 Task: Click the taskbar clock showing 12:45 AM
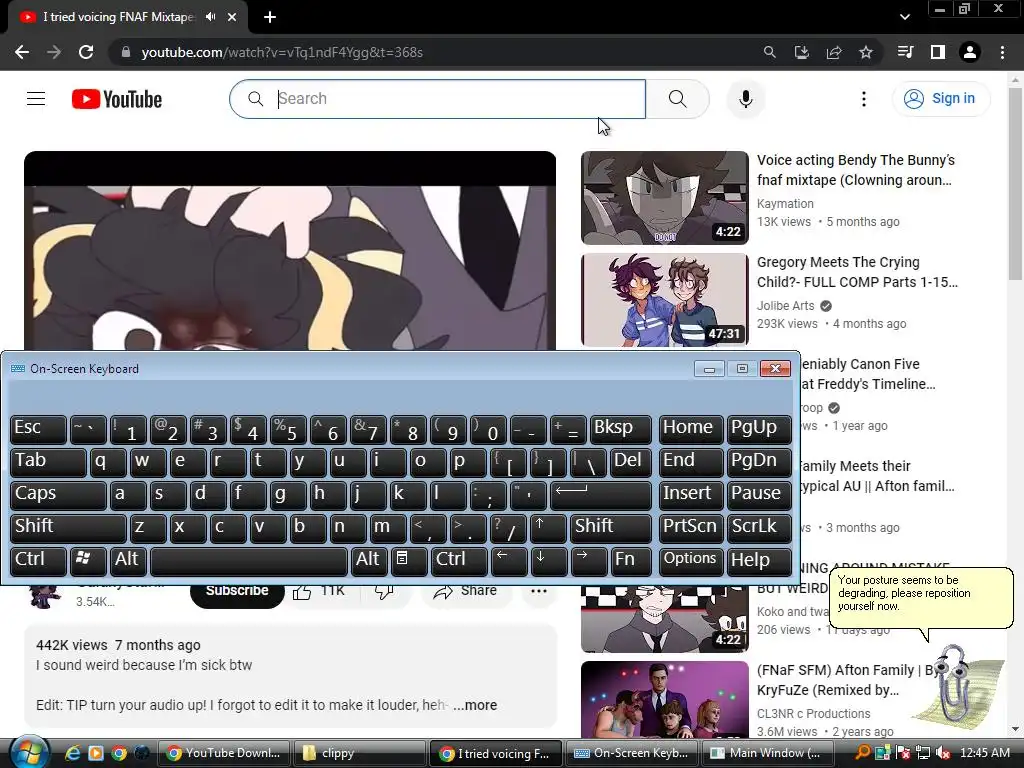985,753
